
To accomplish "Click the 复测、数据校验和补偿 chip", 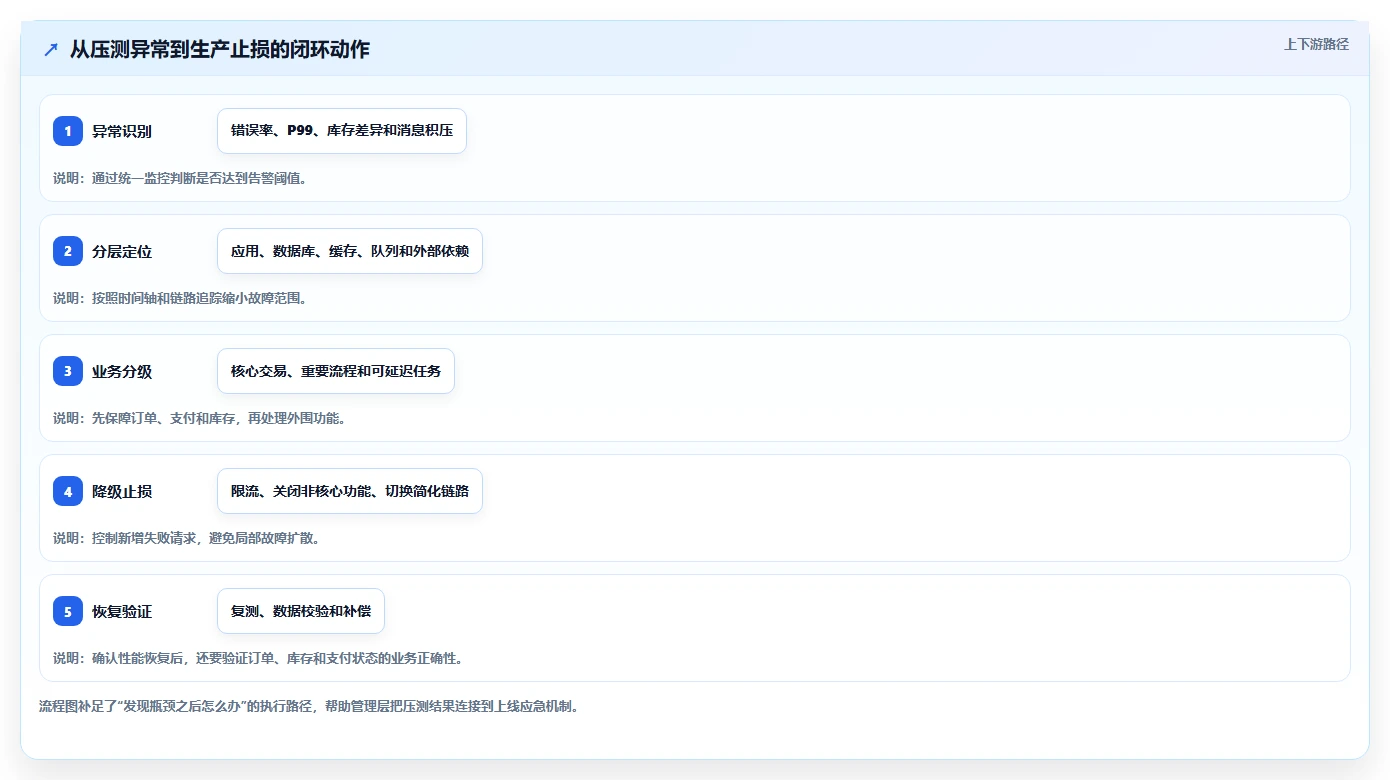I will click(x=301, y=611).
